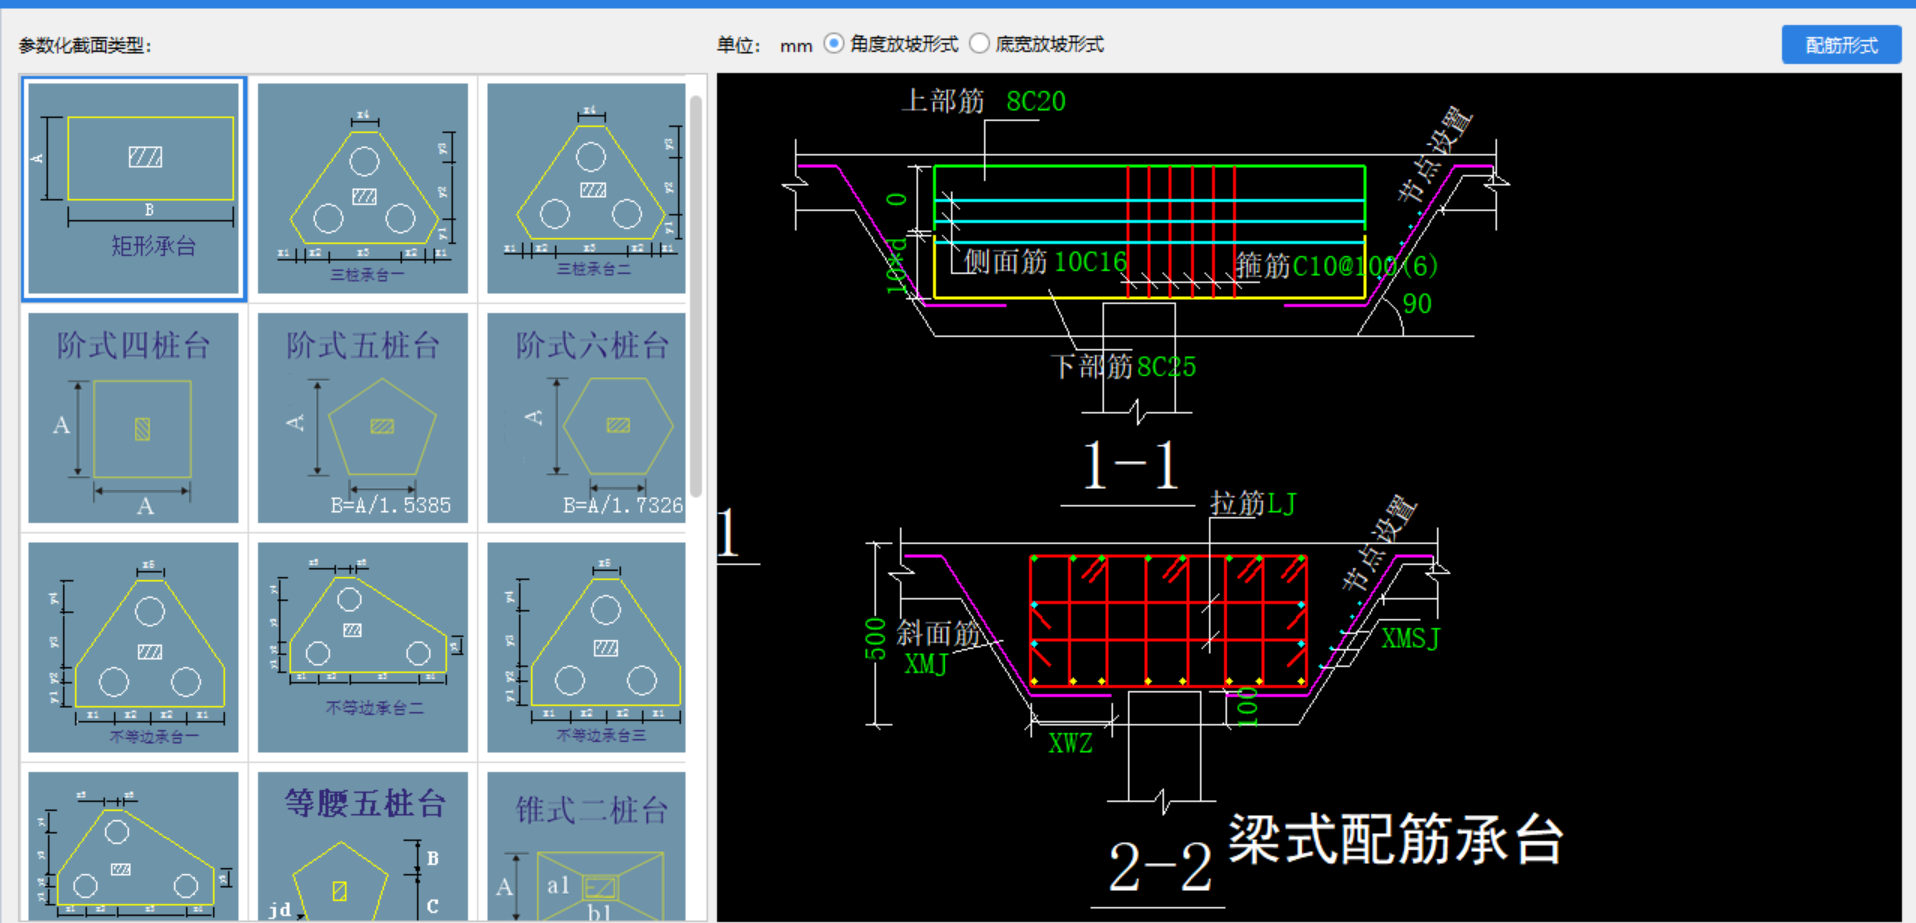
Task: Edit the 箍筋 value C10@100(6)
Action: point(1365,266)
